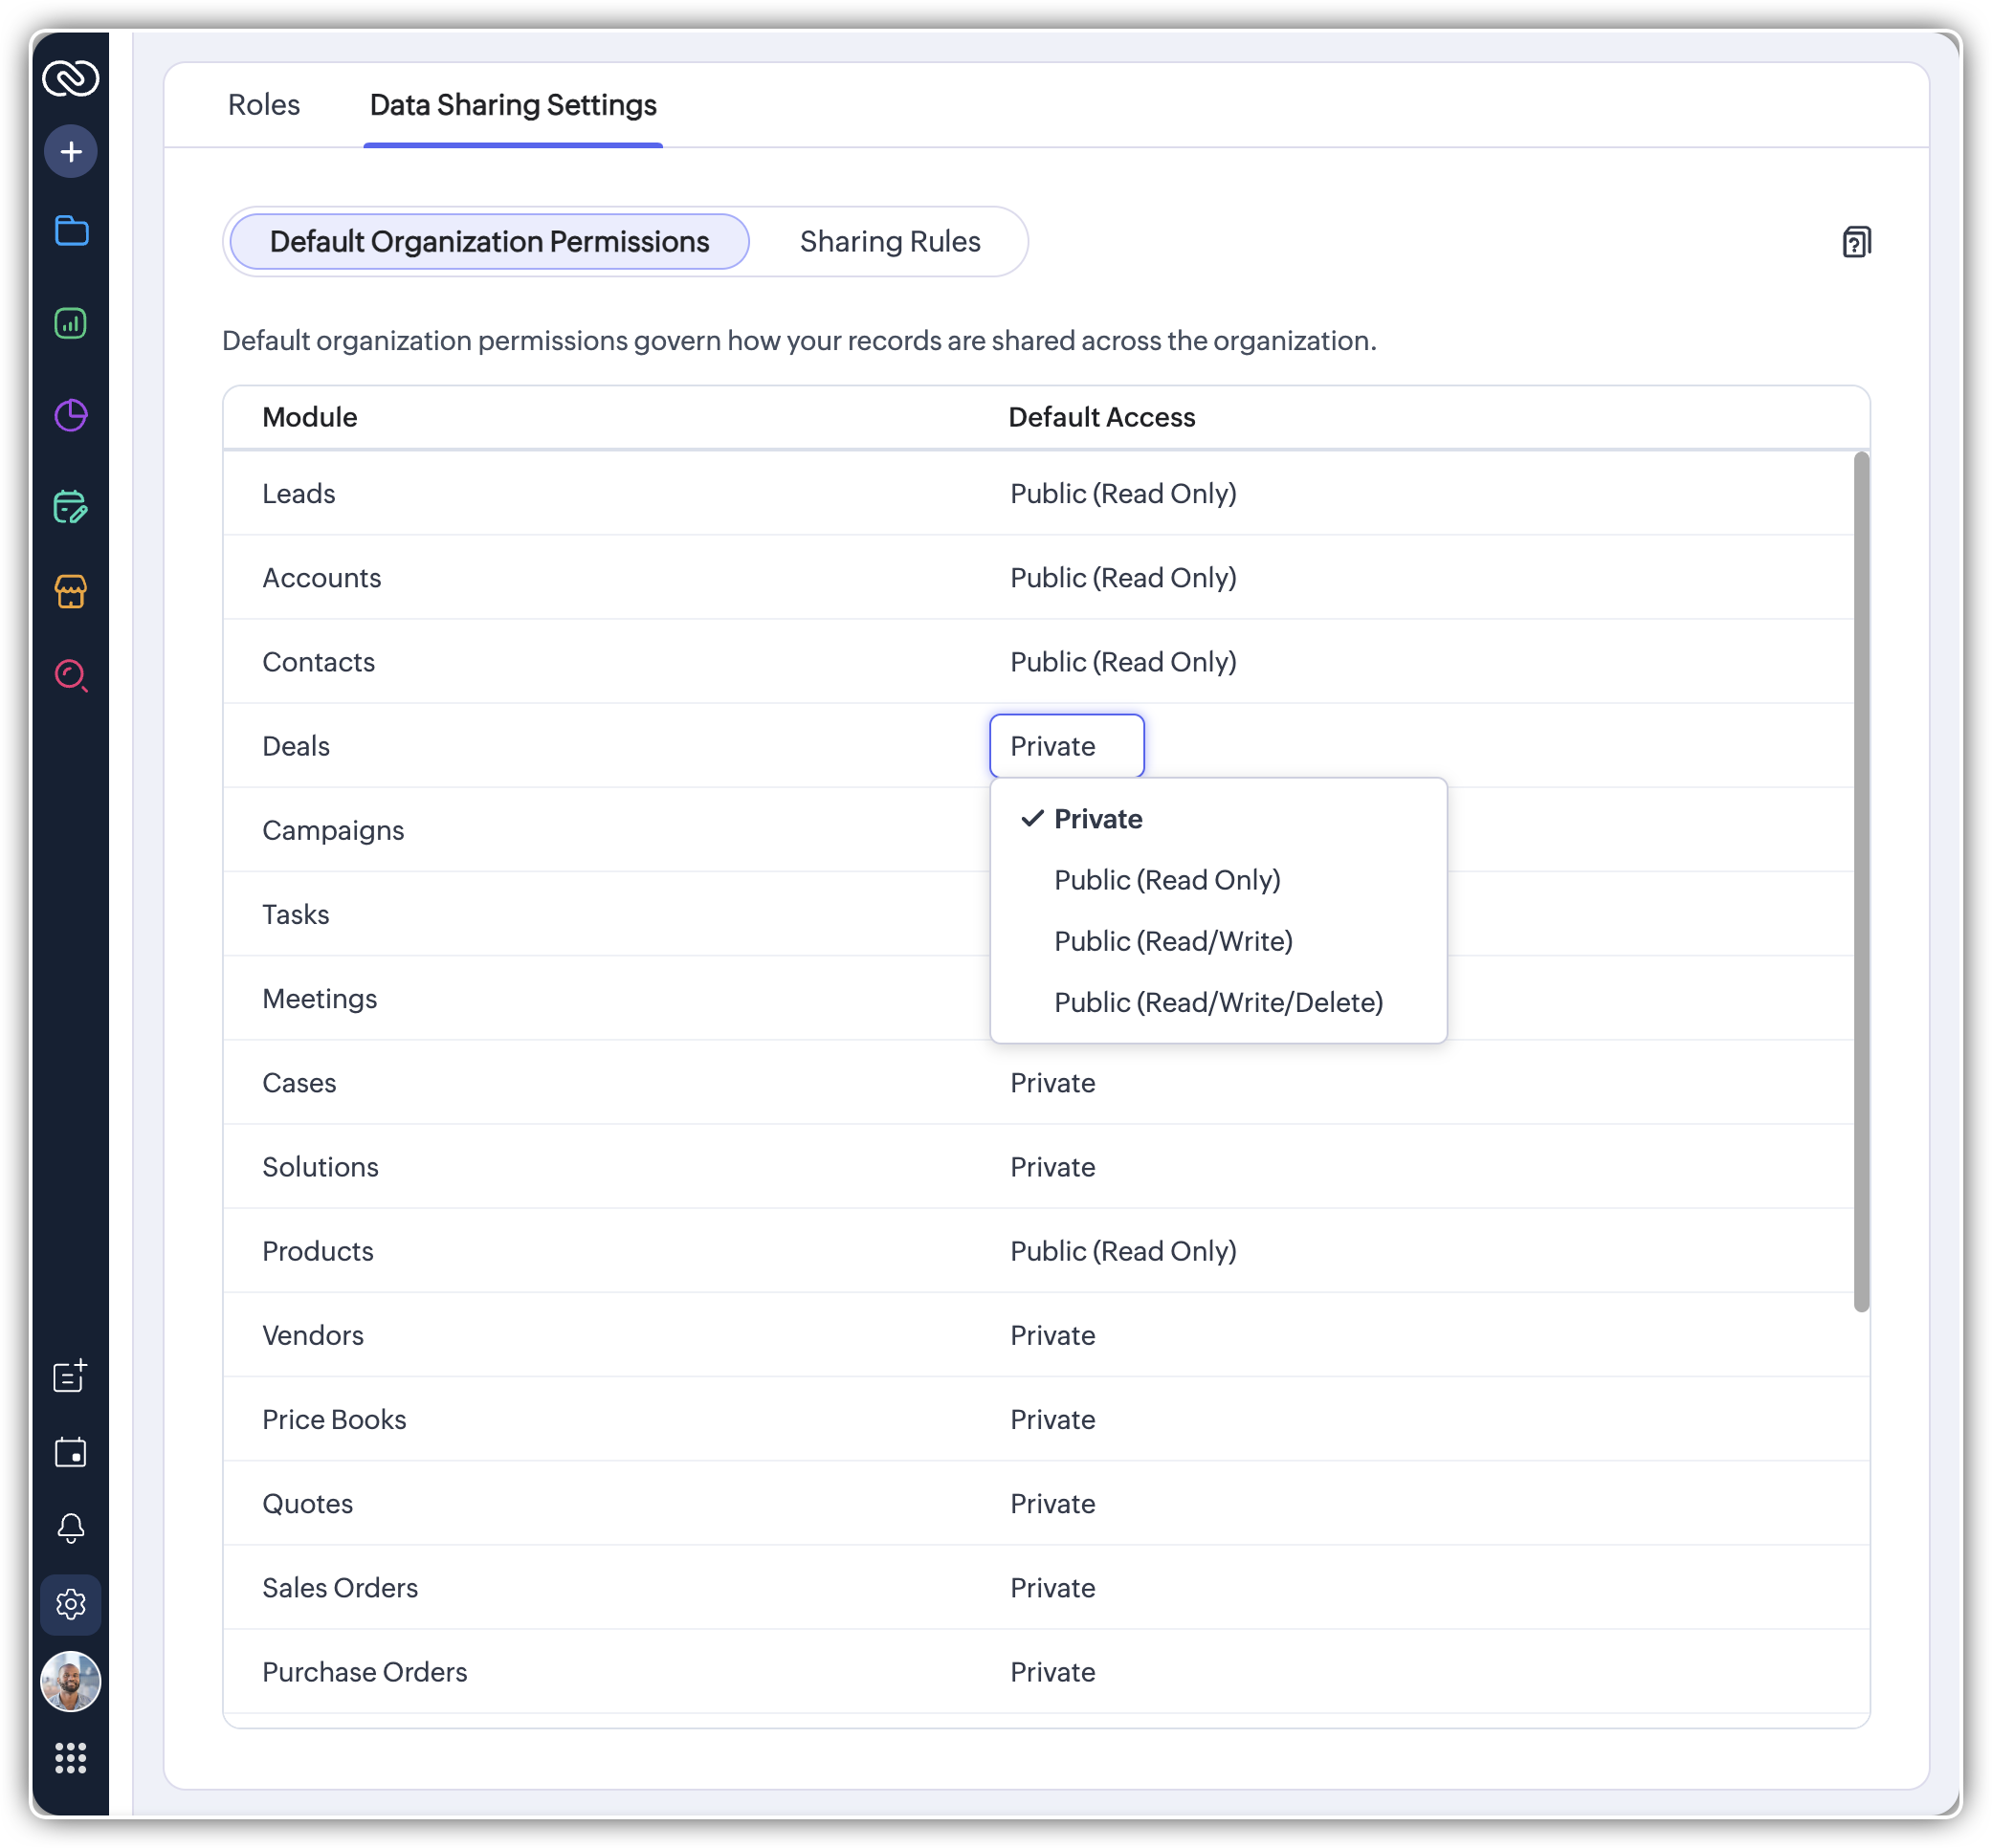
Task: Open the orange marketplace store icon
Action: (70, 591)
